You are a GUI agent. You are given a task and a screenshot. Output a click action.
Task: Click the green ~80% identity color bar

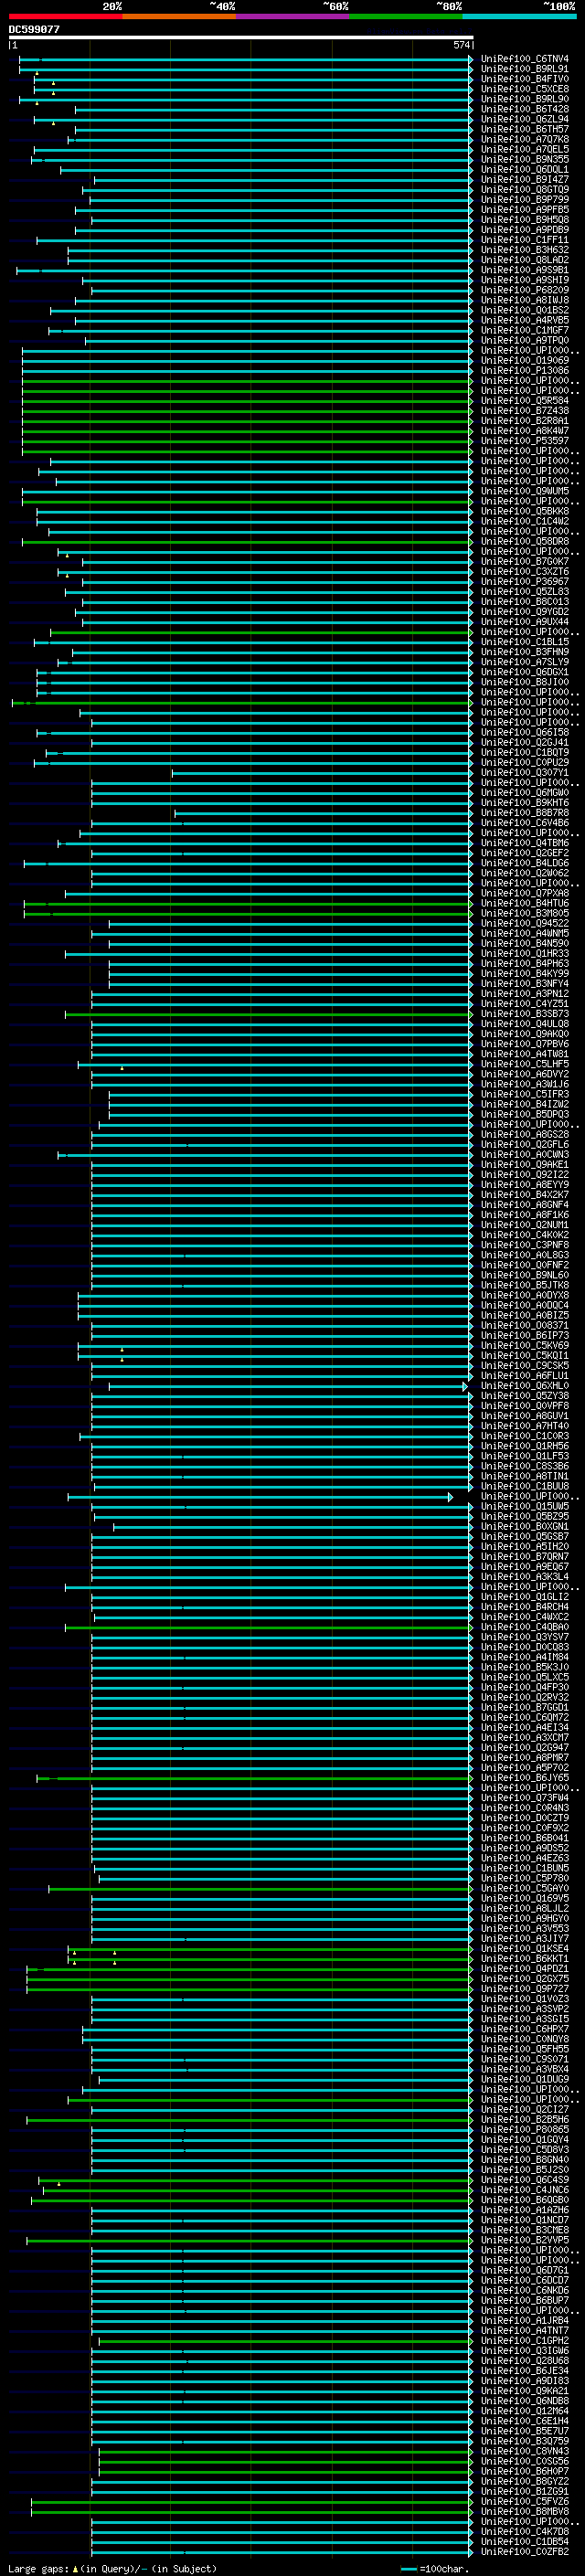(x=406, y=16)
